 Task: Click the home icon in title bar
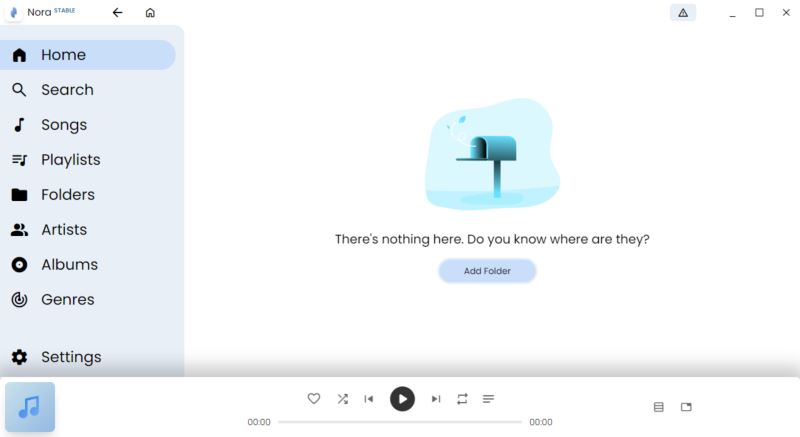point(150,13)
